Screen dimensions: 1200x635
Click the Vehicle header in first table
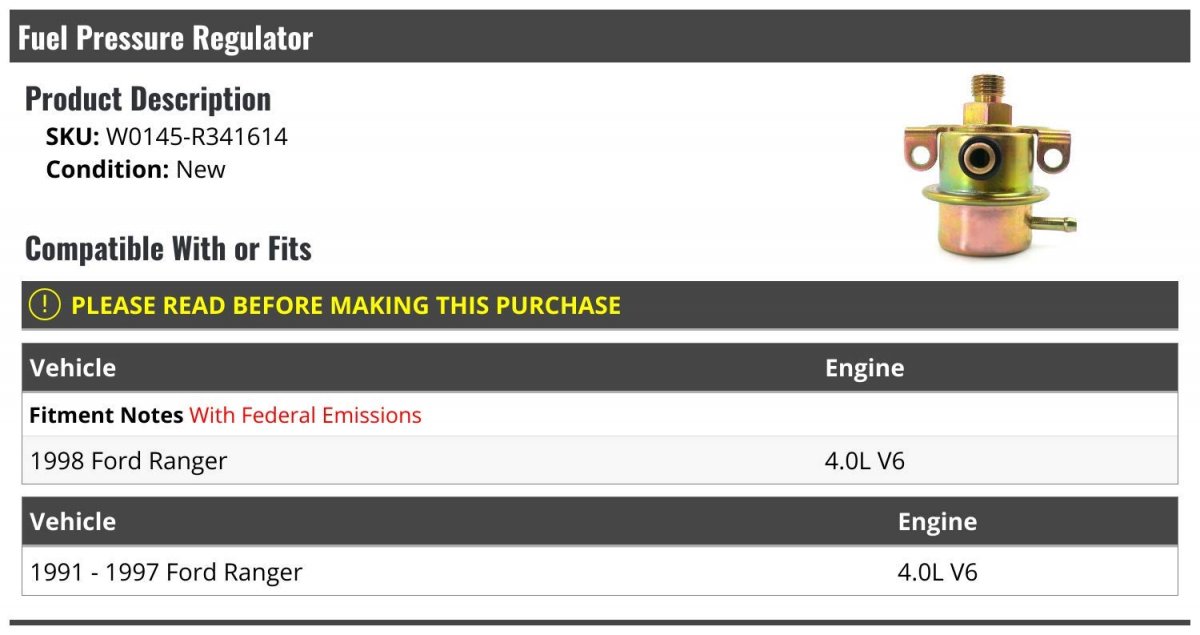(73, 367)
